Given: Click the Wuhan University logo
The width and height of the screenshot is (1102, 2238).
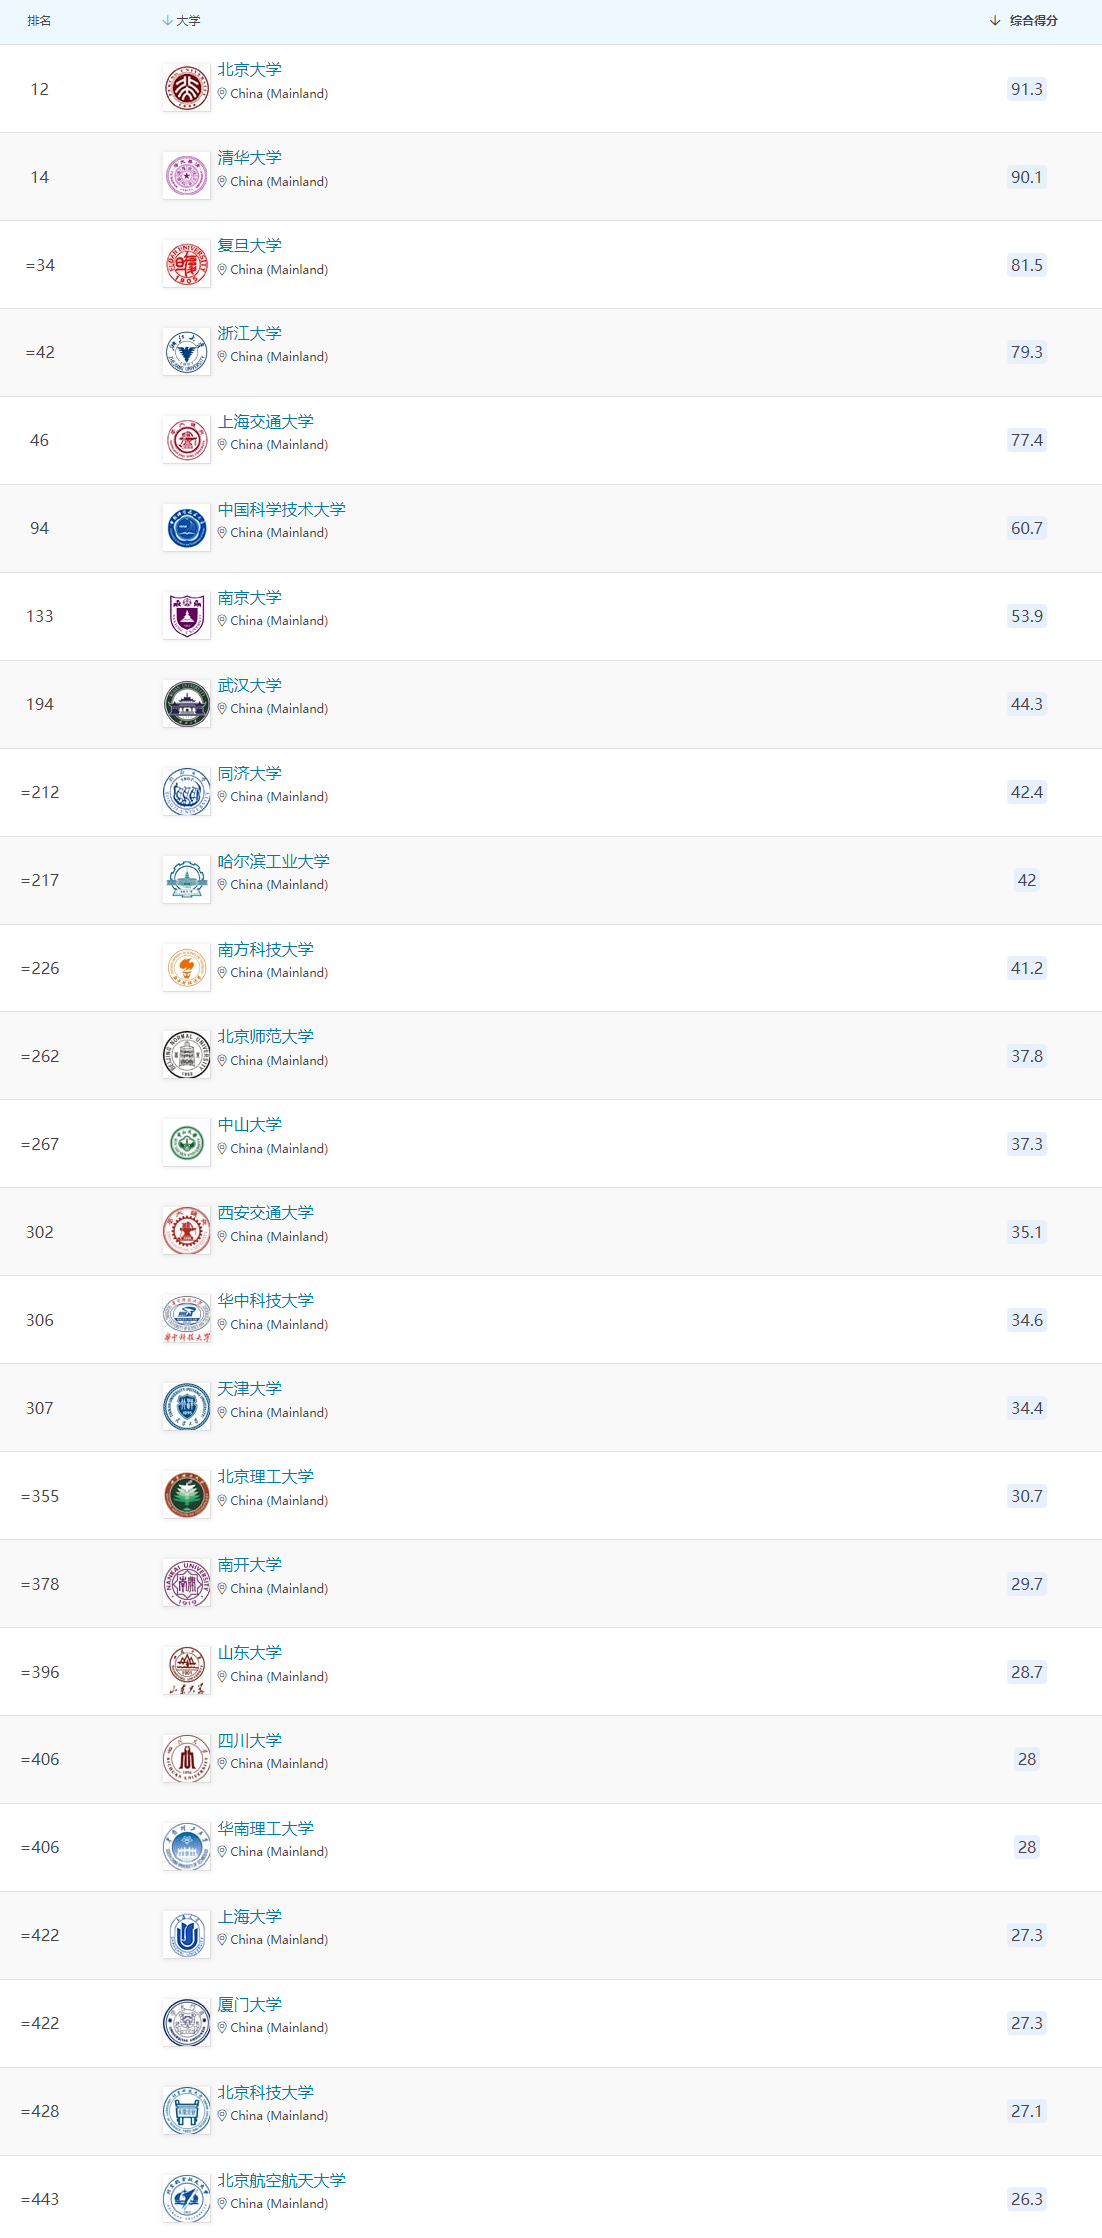Looking at the screenshot, I should point(187,704).
